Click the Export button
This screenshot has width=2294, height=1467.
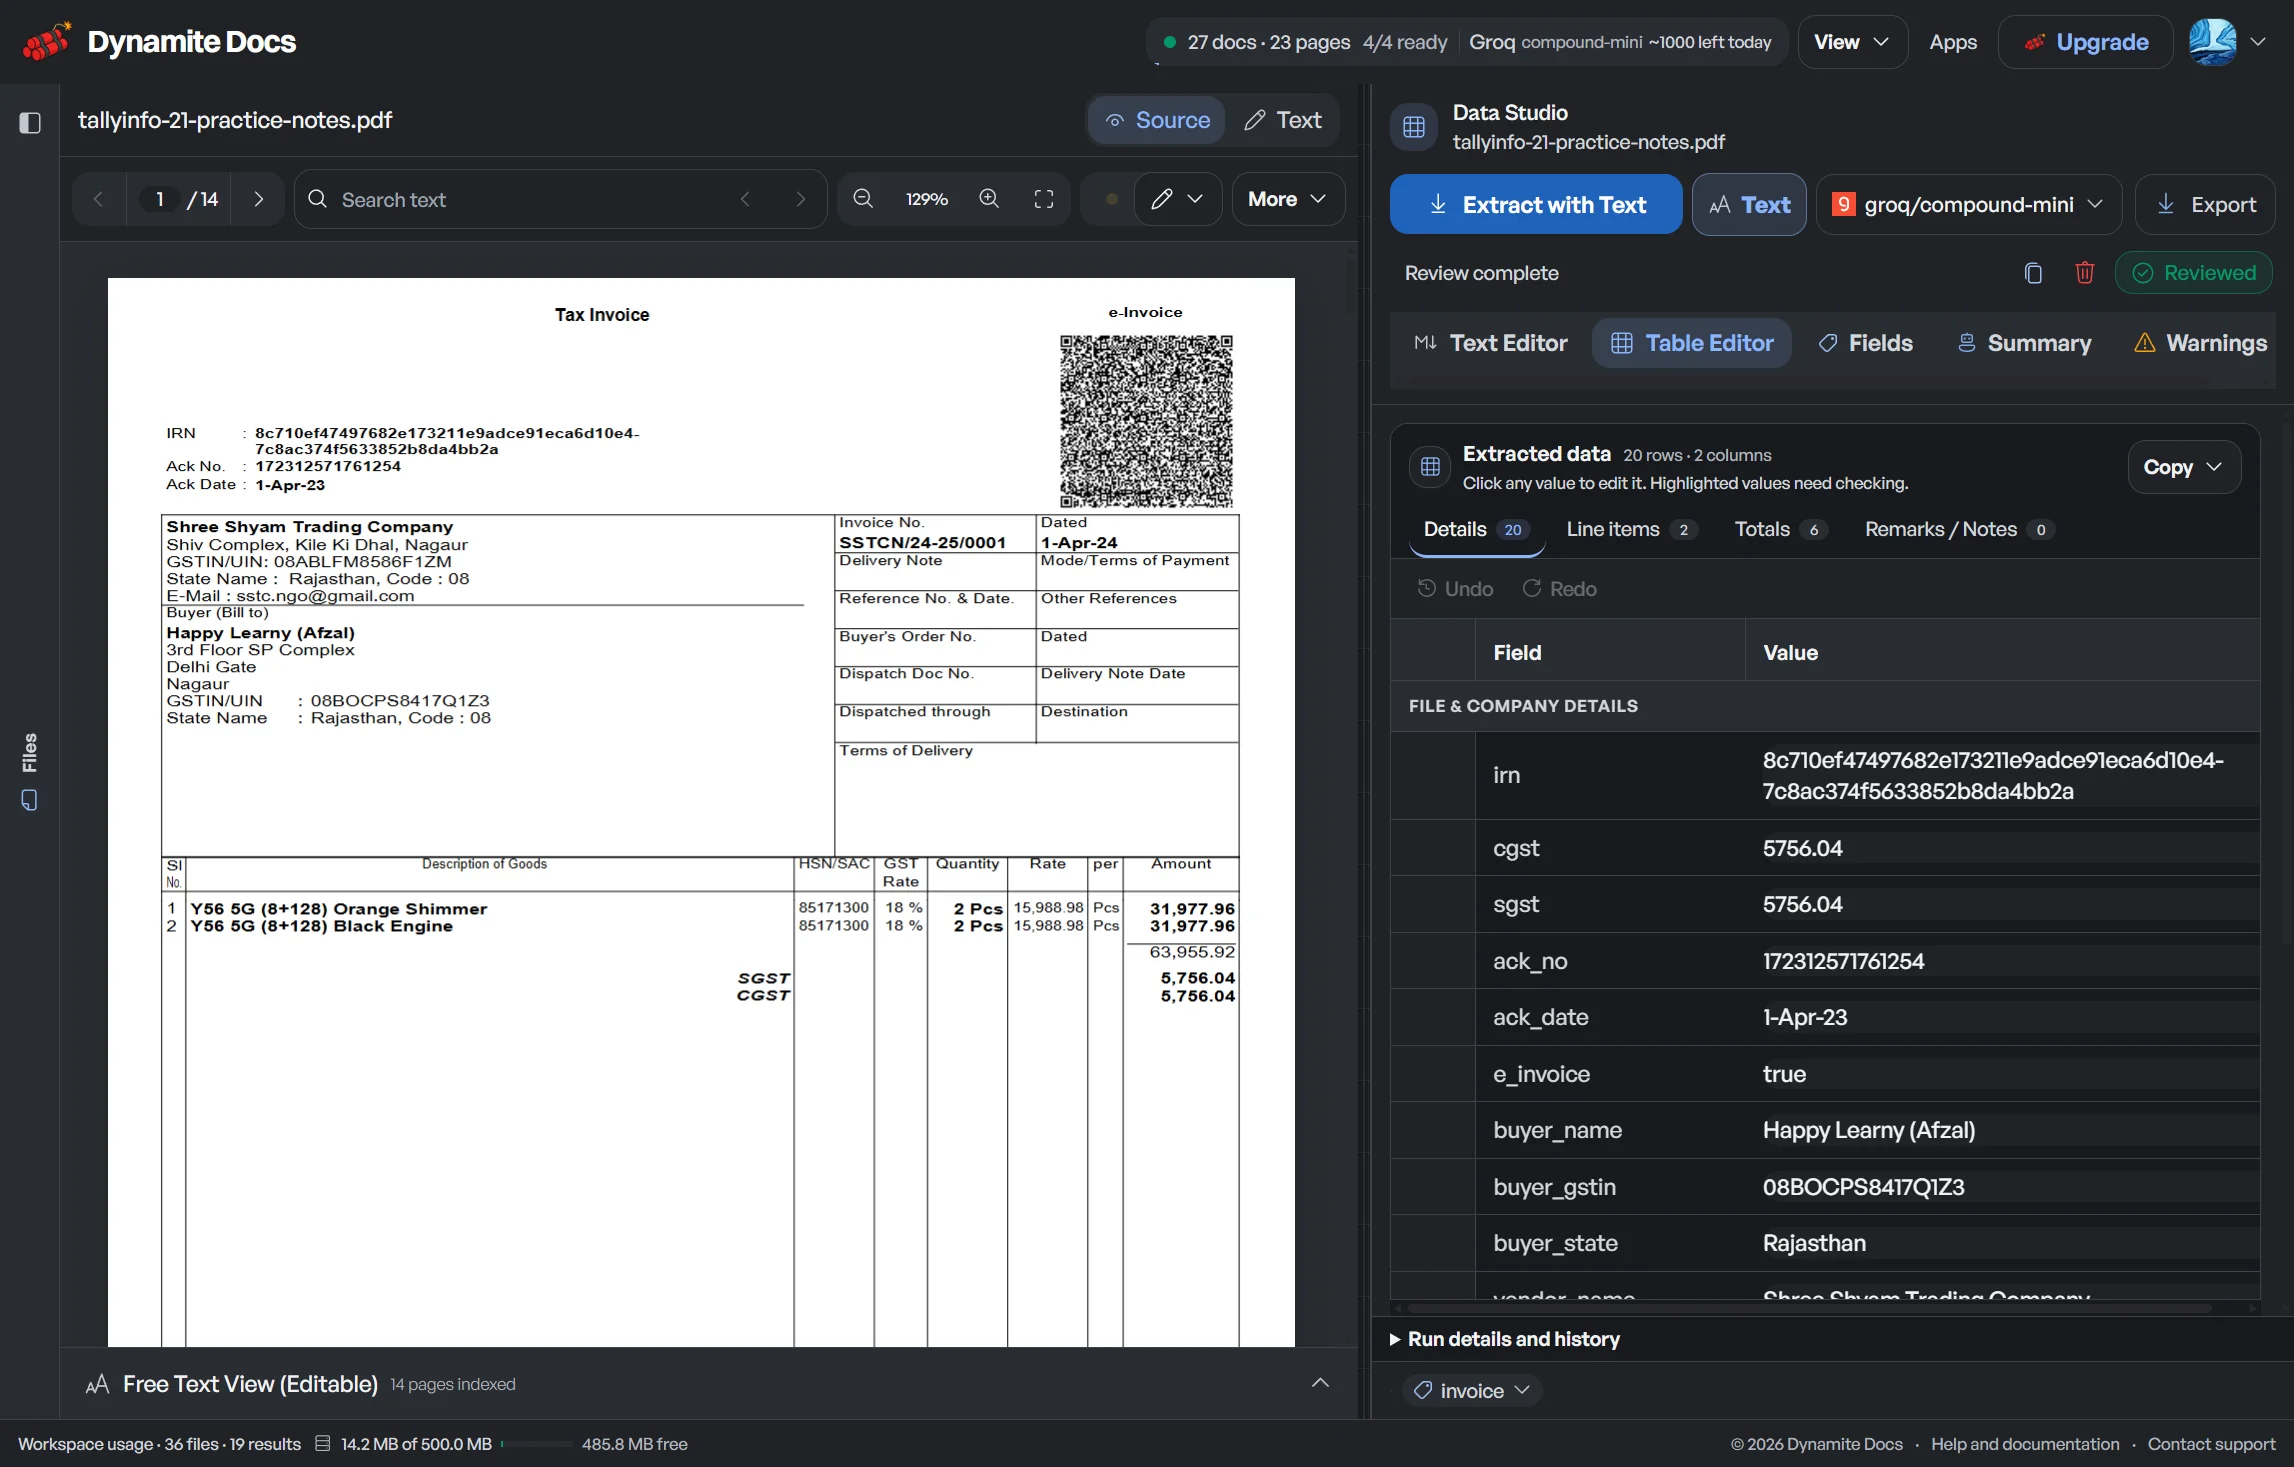[x=2205, y=205]
